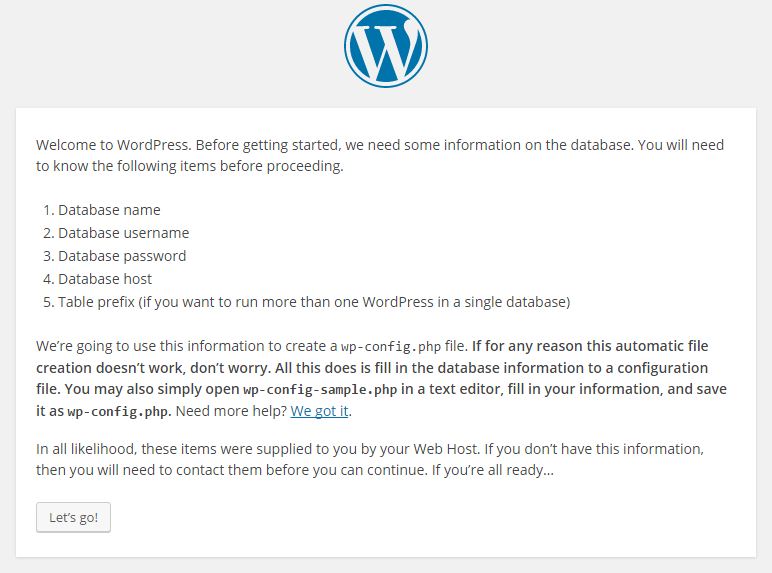Click the WordPress logo at top
The height and width of the screenshot is (573, 772).
click(386, 46)
